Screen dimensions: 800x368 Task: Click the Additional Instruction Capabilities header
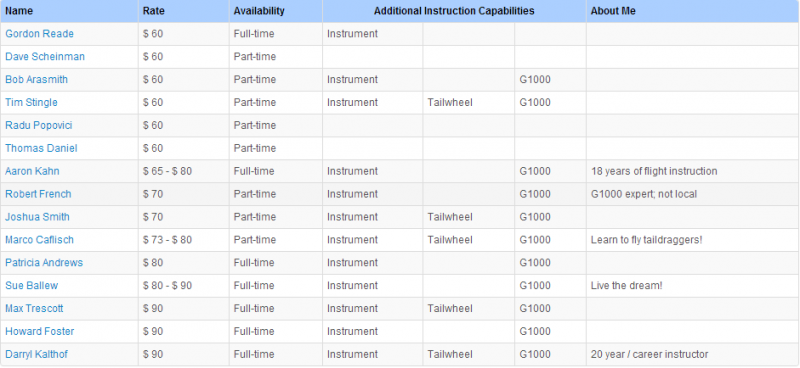(x=454, y=11)
